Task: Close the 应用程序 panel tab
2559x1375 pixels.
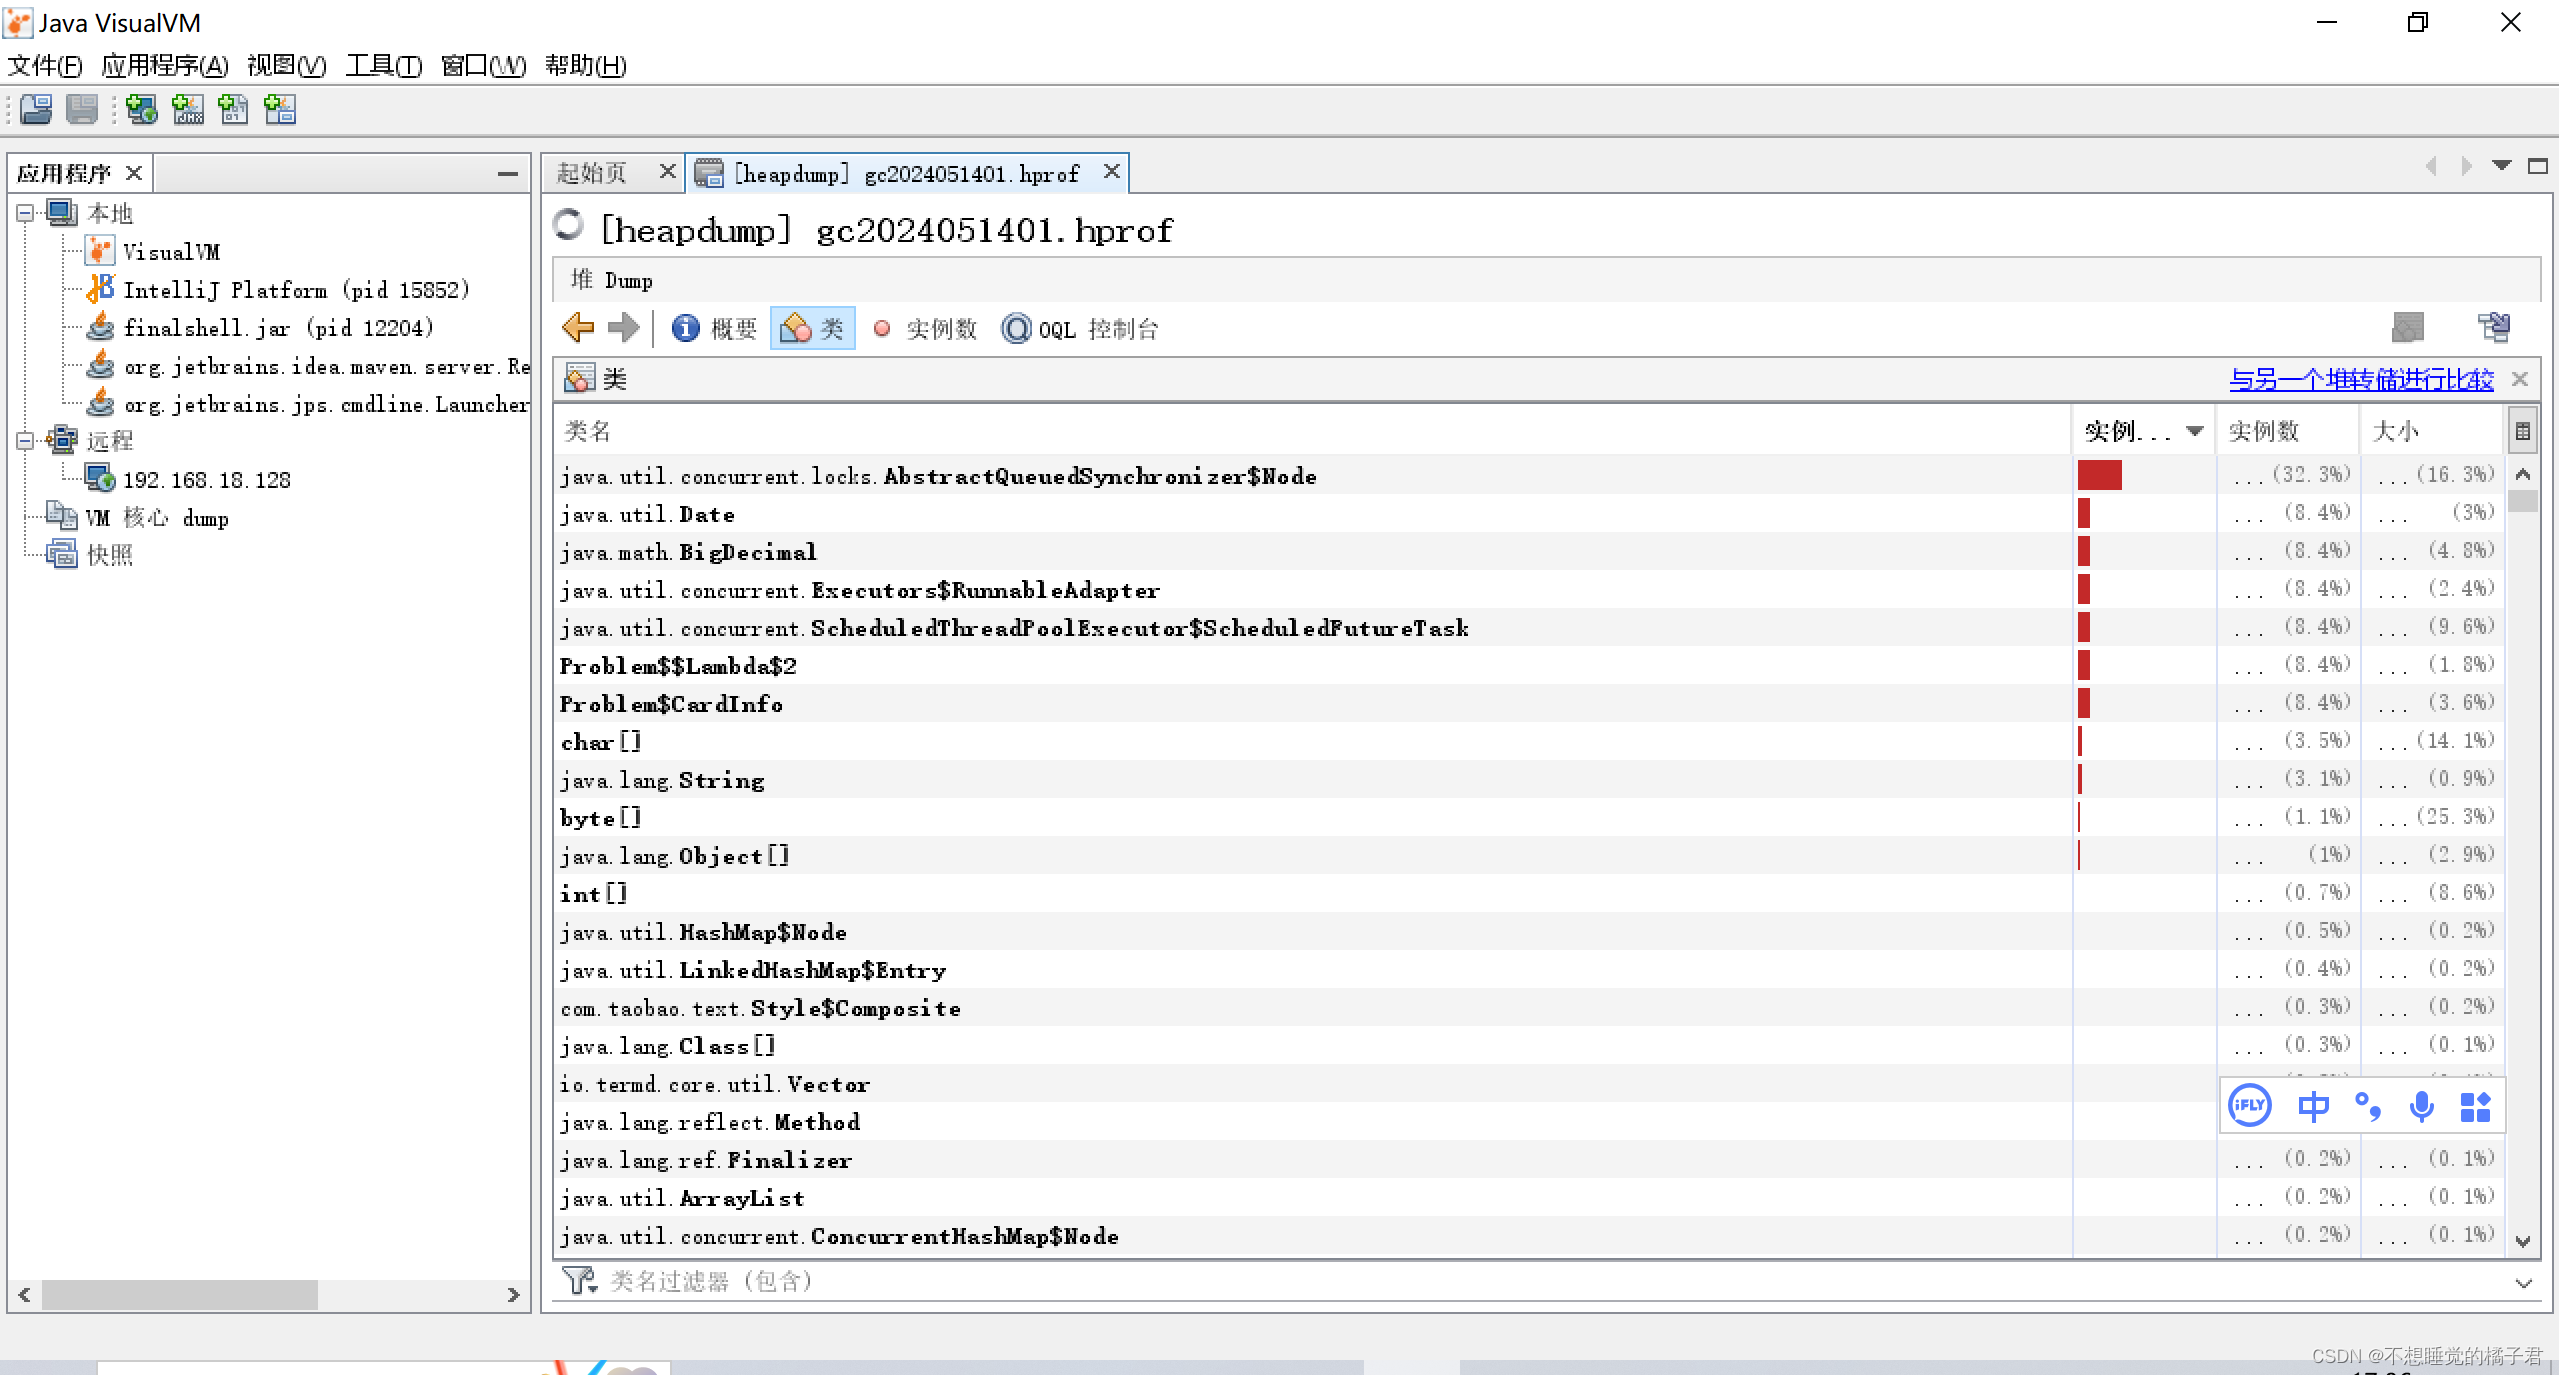Action: [133, 173]
